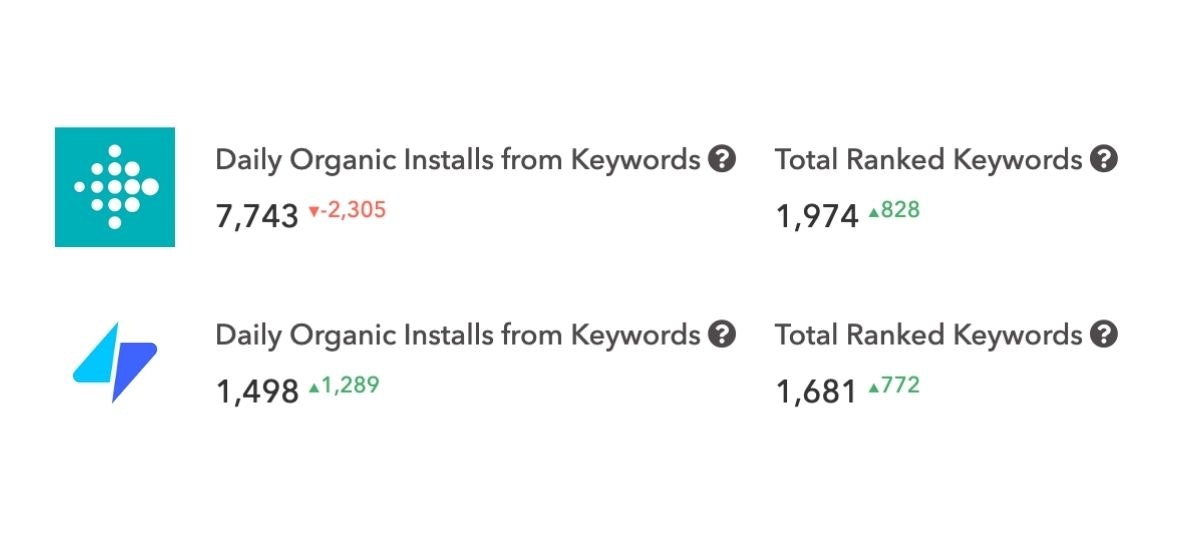Image resolution: width=1200 pixels, height=550 pixels.
Task: Click the 7,743 daily installs value
Action: click(257, 215)
